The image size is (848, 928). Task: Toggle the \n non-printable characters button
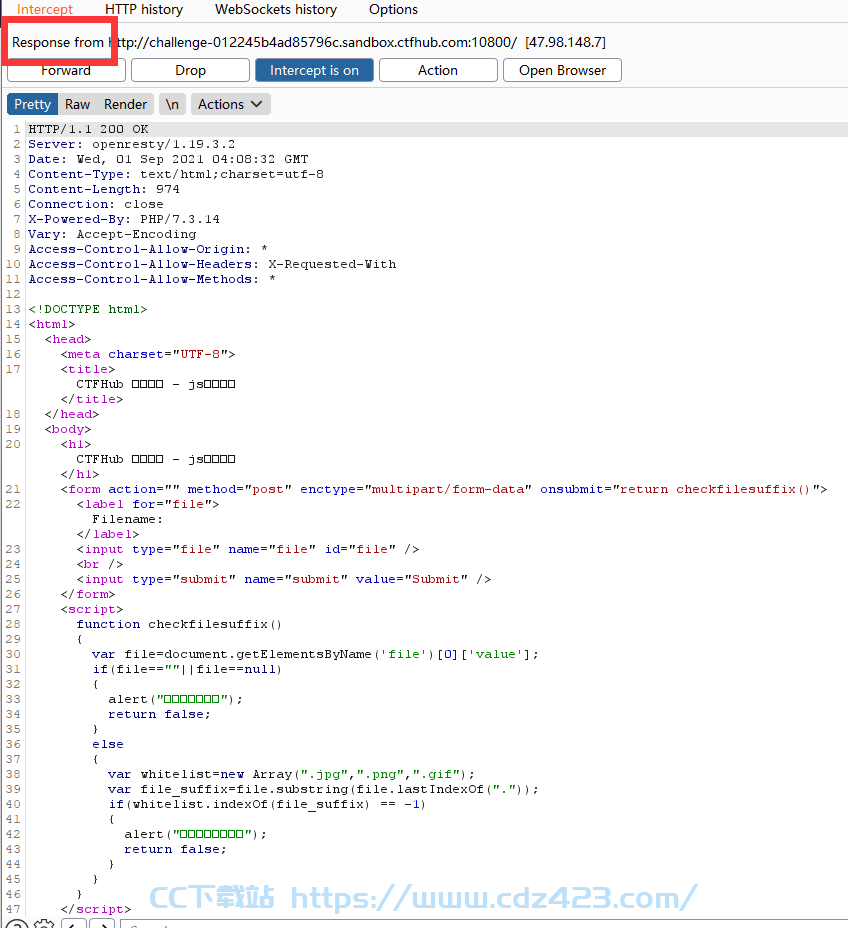(x=172, y=104)
